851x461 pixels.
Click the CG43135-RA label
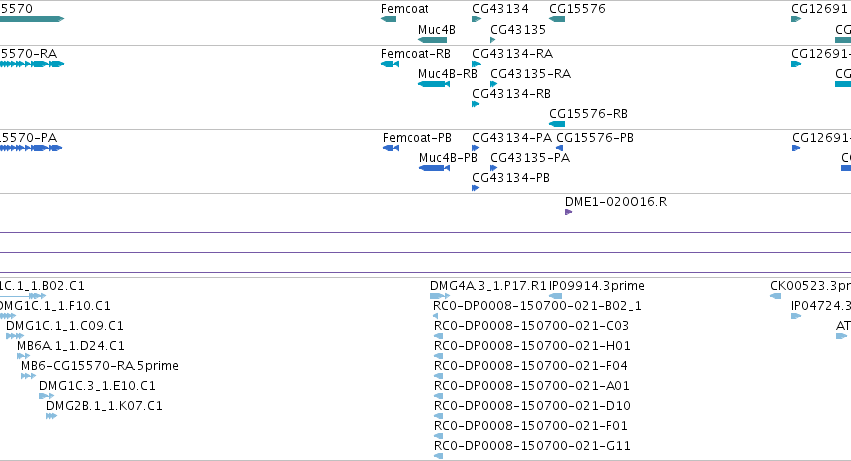(x=530, y=74)
